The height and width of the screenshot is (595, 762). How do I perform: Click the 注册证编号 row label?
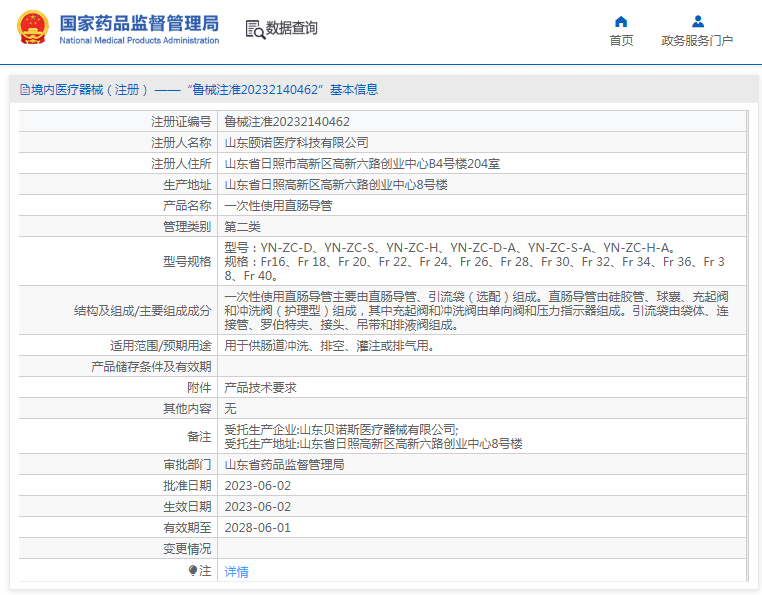181,122
